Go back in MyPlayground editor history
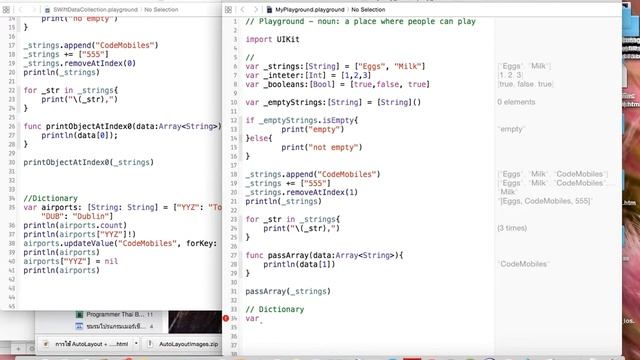This screenshot has height=360, width=640. [x=243, y=9]
